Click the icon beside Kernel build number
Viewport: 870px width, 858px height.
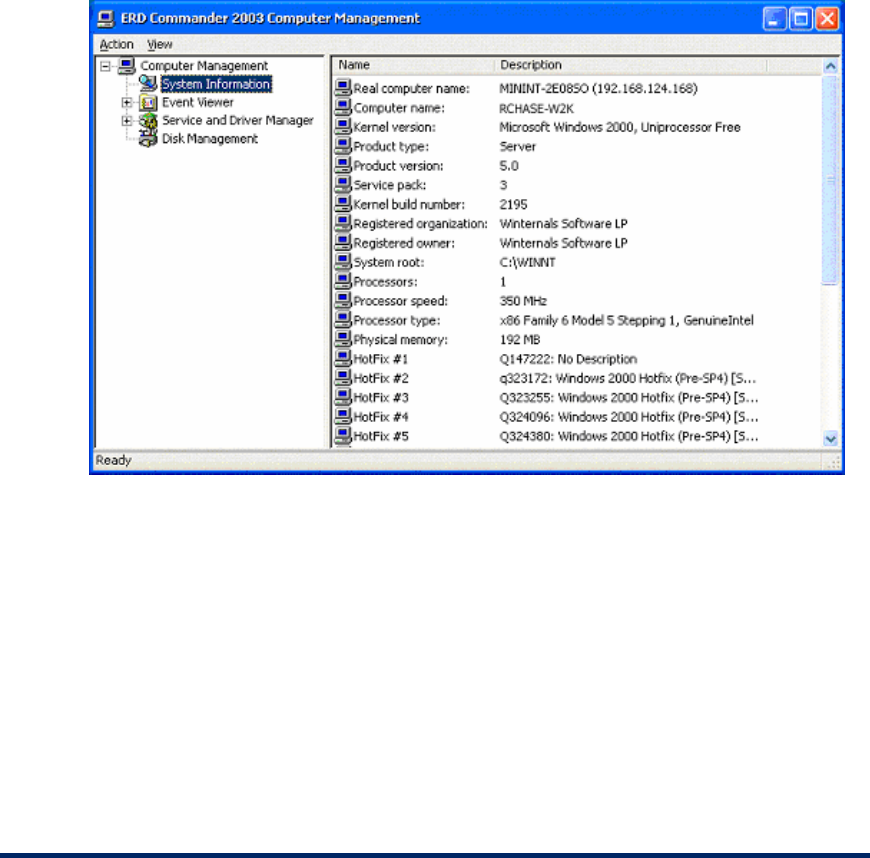pos(343,204)
